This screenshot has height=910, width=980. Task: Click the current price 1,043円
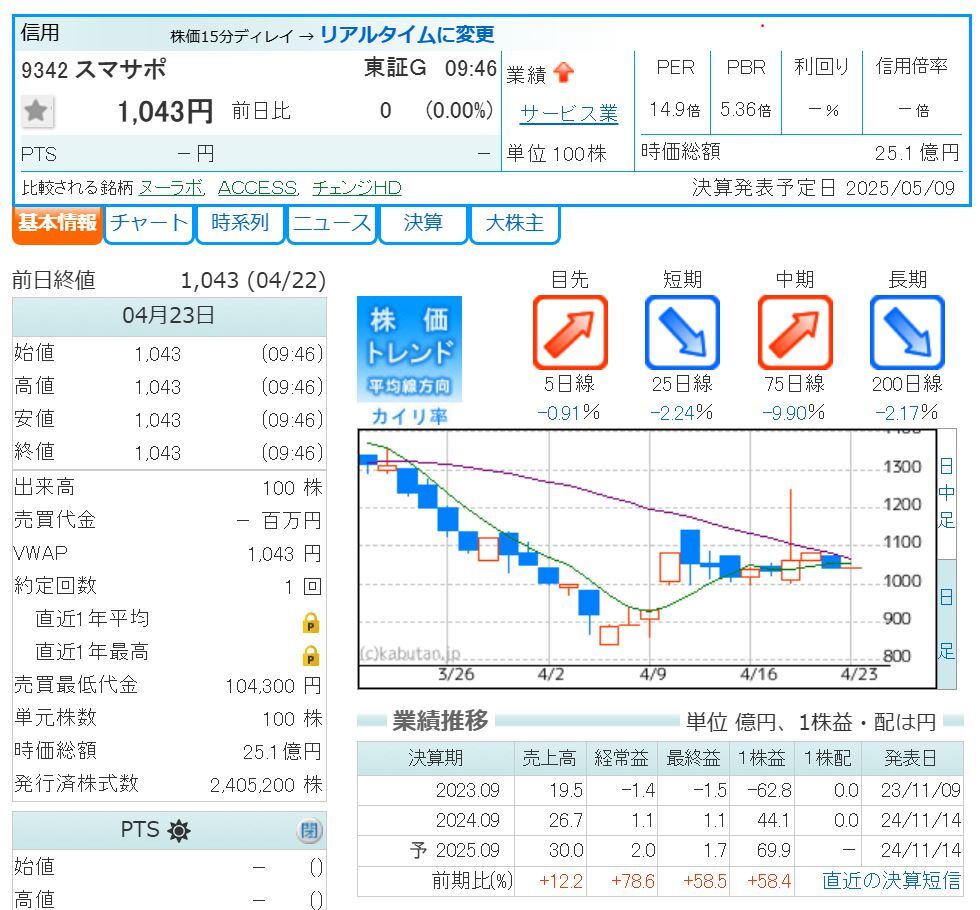click(x=165, y=112)
